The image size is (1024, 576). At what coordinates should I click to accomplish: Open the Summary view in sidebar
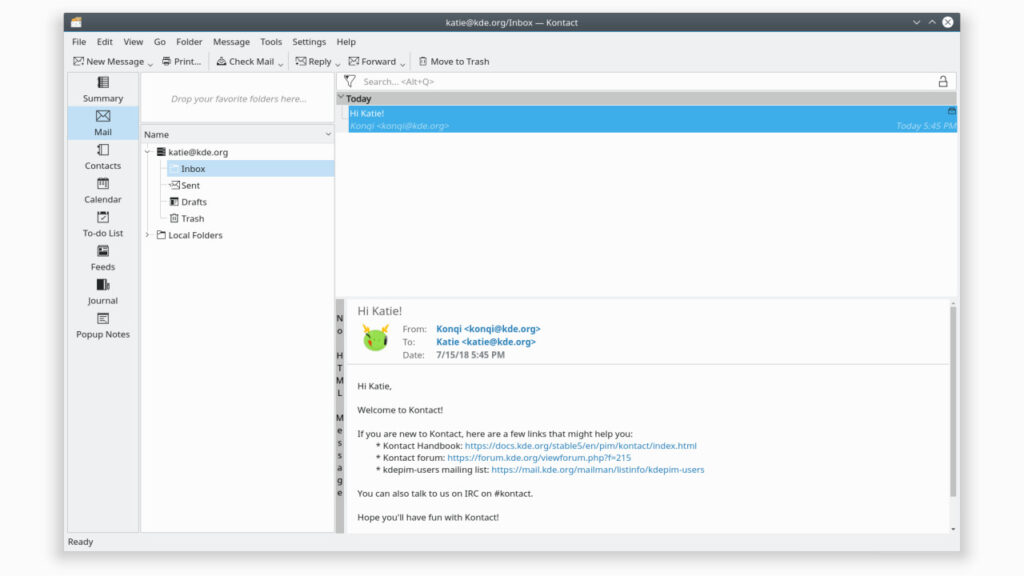tap(103, 89)
